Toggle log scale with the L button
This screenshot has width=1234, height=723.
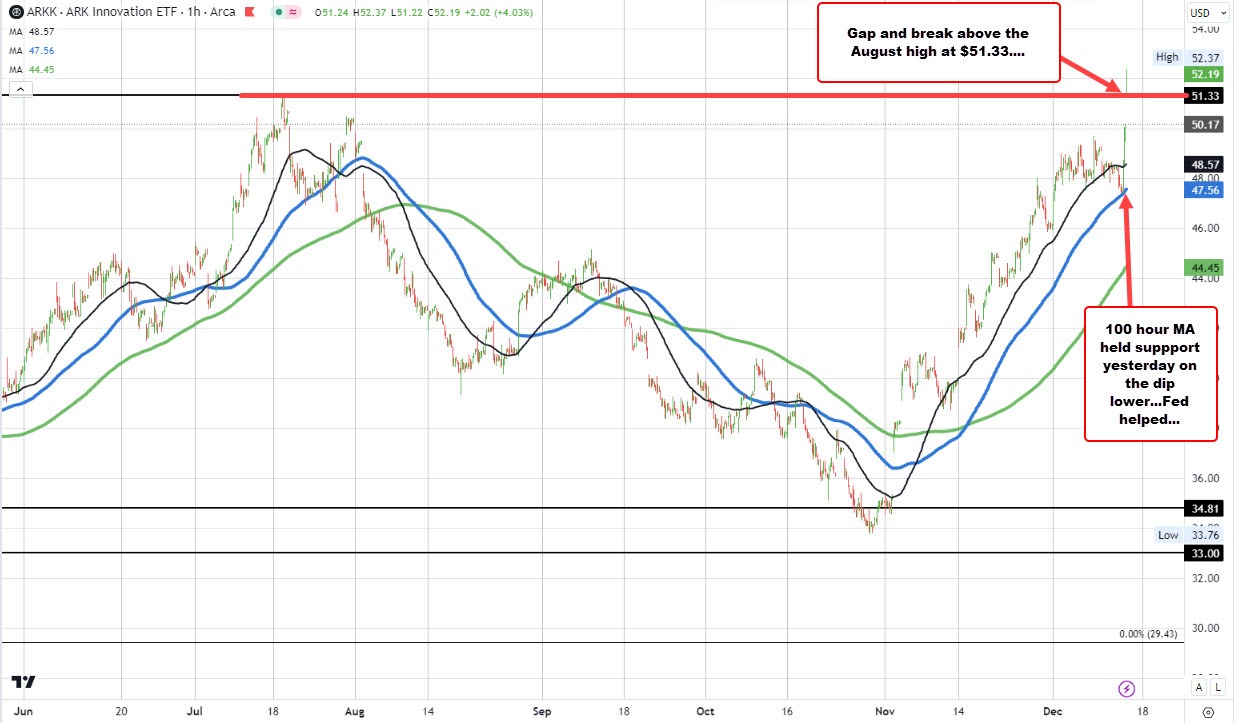point(1217,687)
